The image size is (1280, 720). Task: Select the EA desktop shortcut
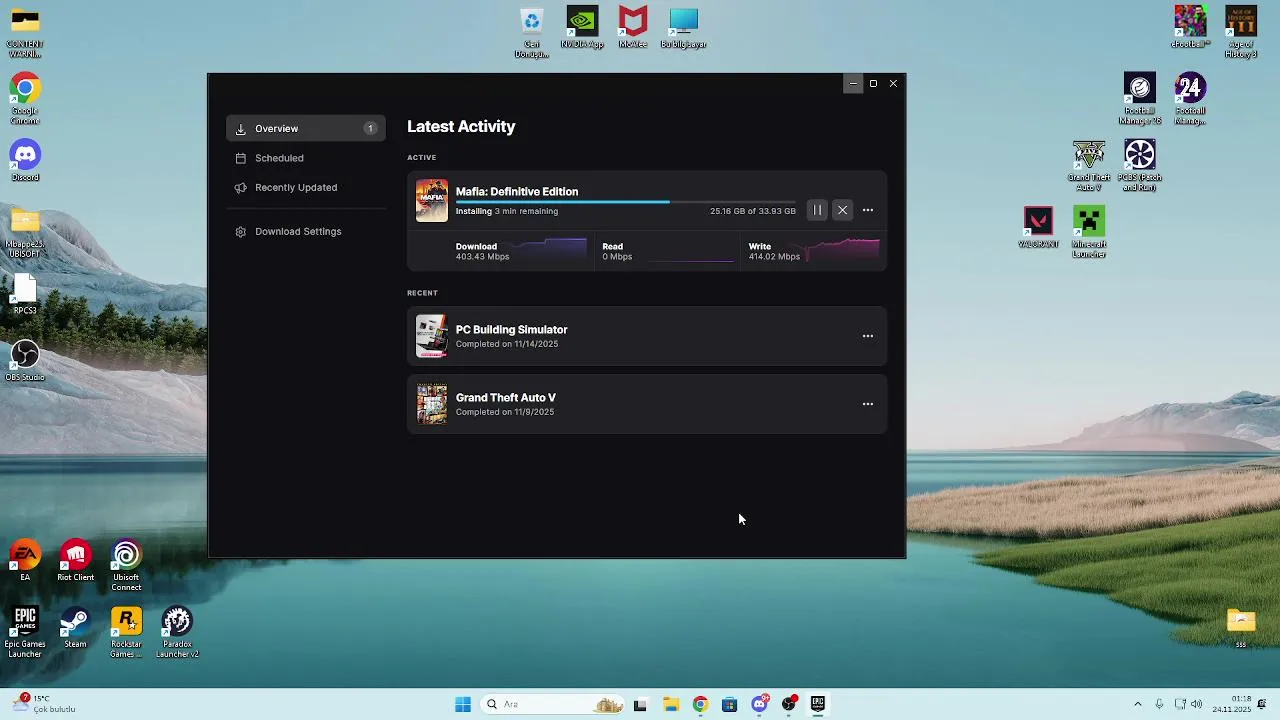(x=25, y=561)
